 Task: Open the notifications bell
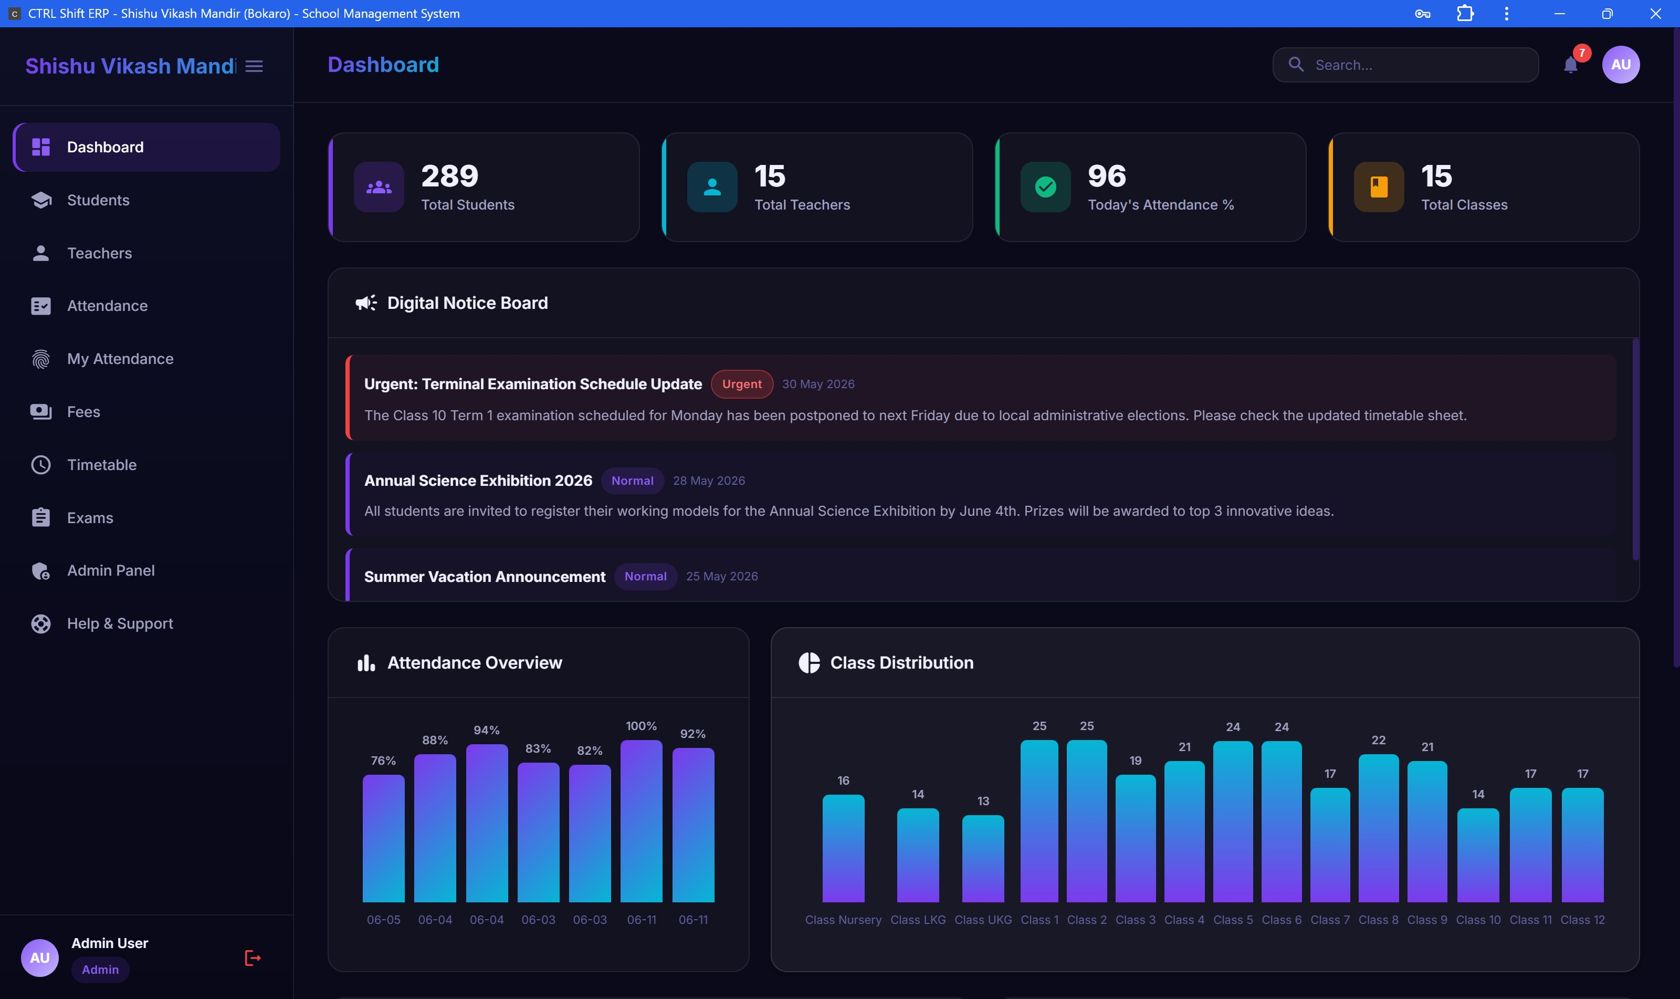pyautogui.click(x=1571, y=65)
